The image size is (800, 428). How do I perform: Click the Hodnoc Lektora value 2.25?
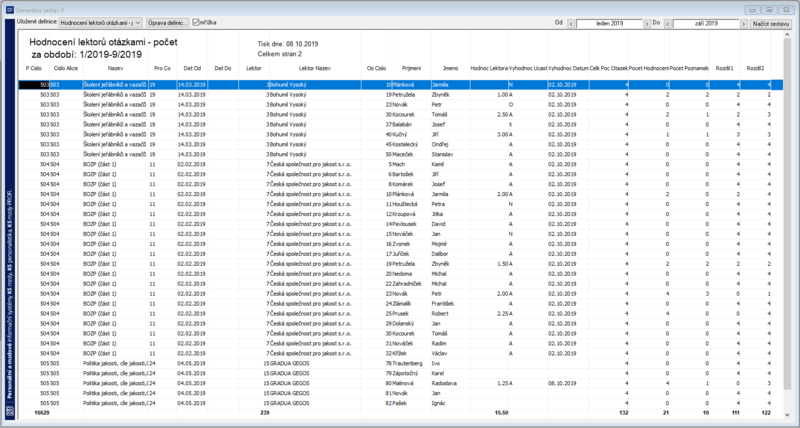502,314
